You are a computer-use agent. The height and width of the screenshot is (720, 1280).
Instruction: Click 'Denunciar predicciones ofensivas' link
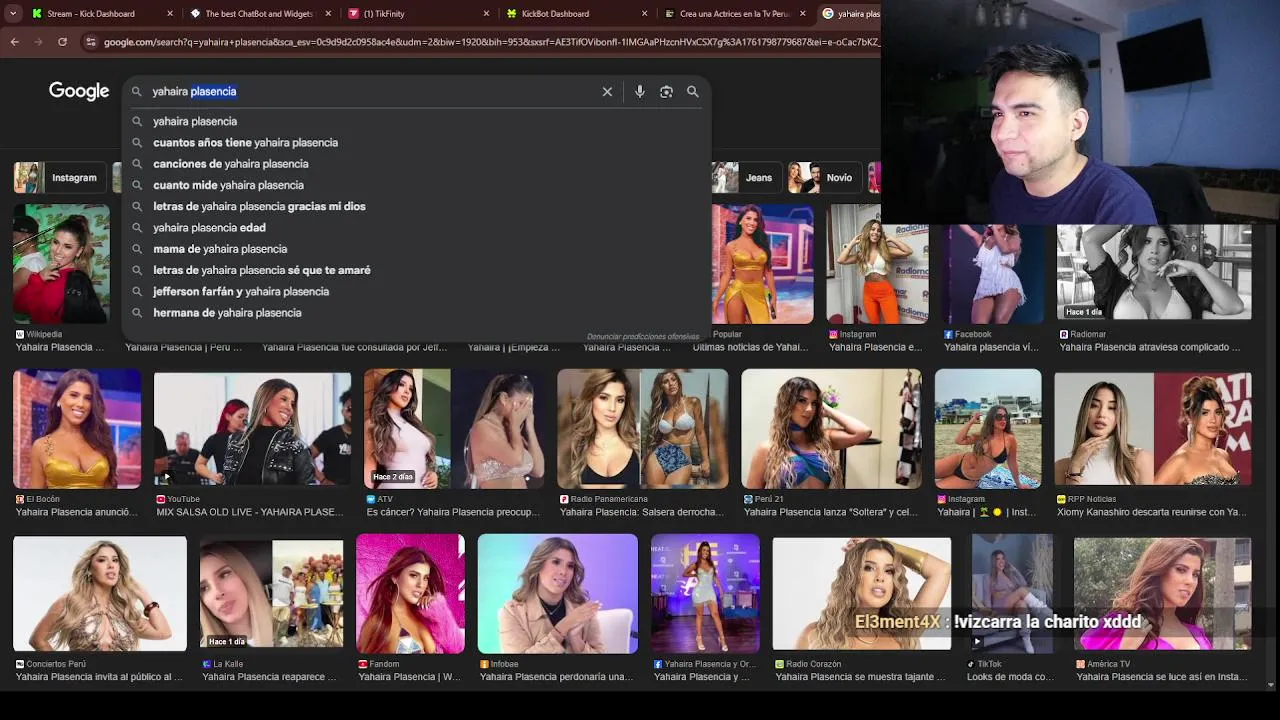click(x=642, y=336)
